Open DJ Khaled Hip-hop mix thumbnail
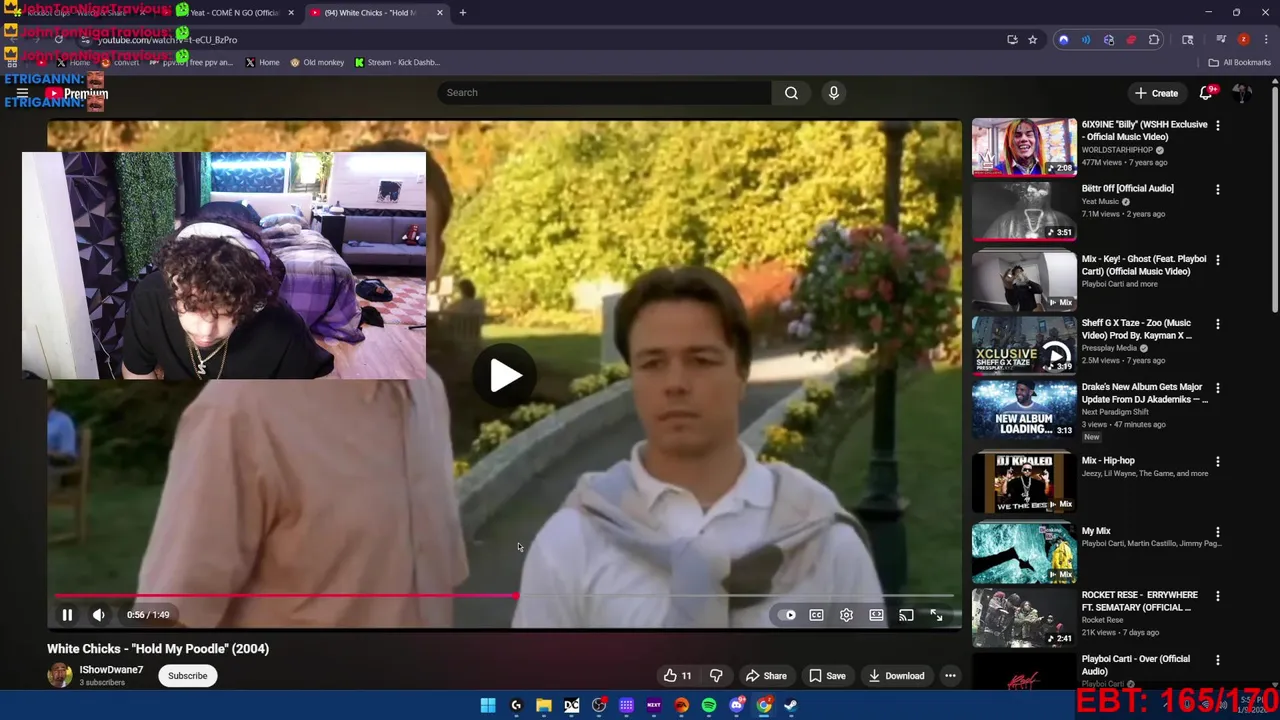The image size is (1280, 720). coord(1024,483)
